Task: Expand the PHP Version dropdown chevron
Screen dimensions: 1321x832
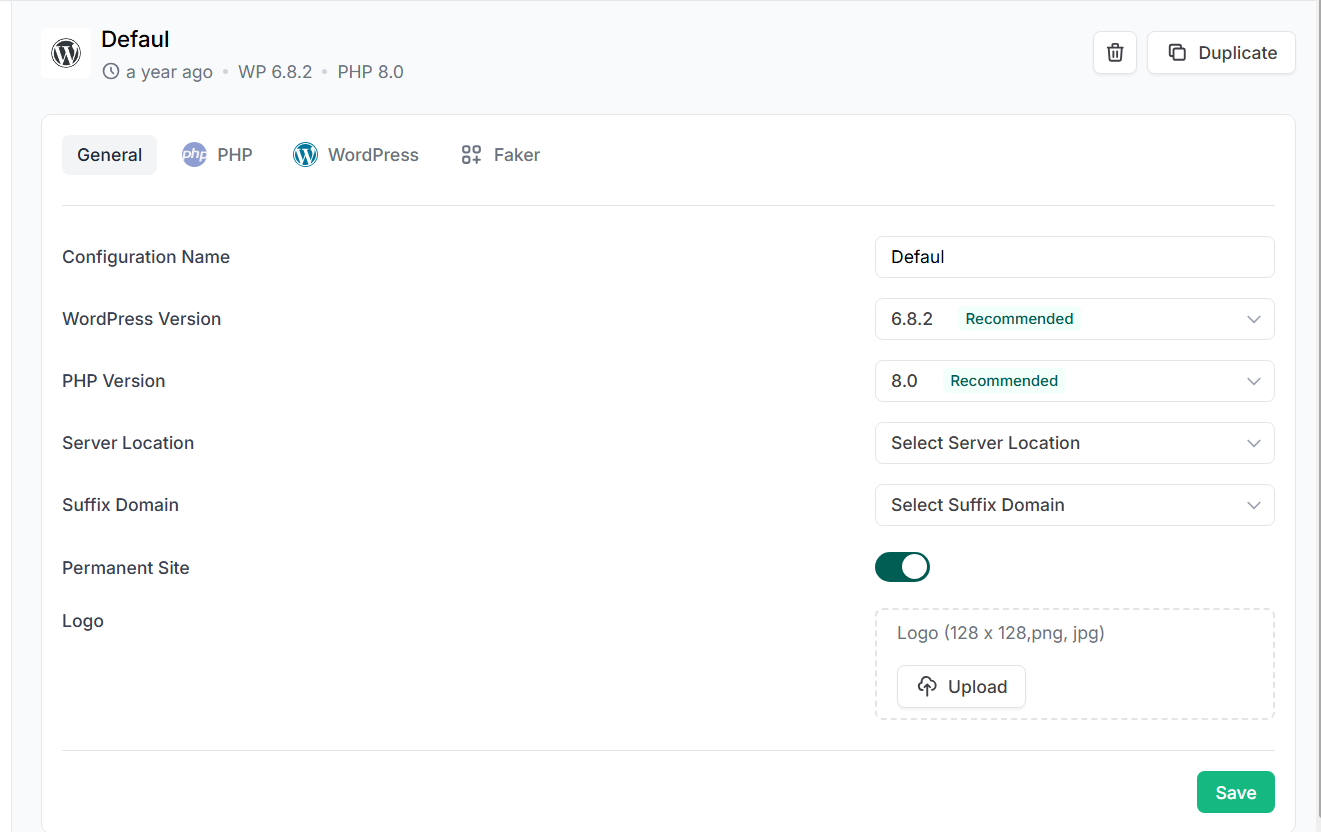Action: pos(1253,381)
